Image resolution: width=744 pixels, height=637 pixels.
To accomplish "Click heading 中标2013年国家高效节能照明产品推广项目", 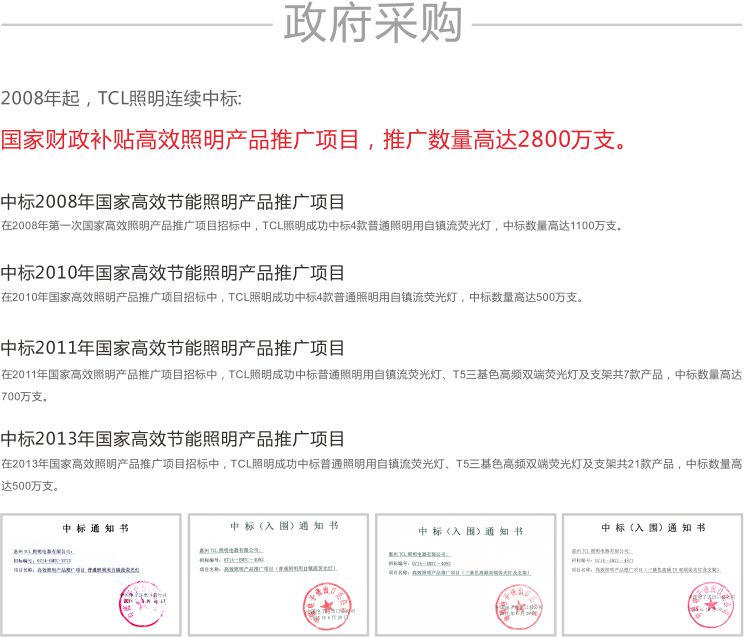I will pyautogui.click(x=173, y=439).
